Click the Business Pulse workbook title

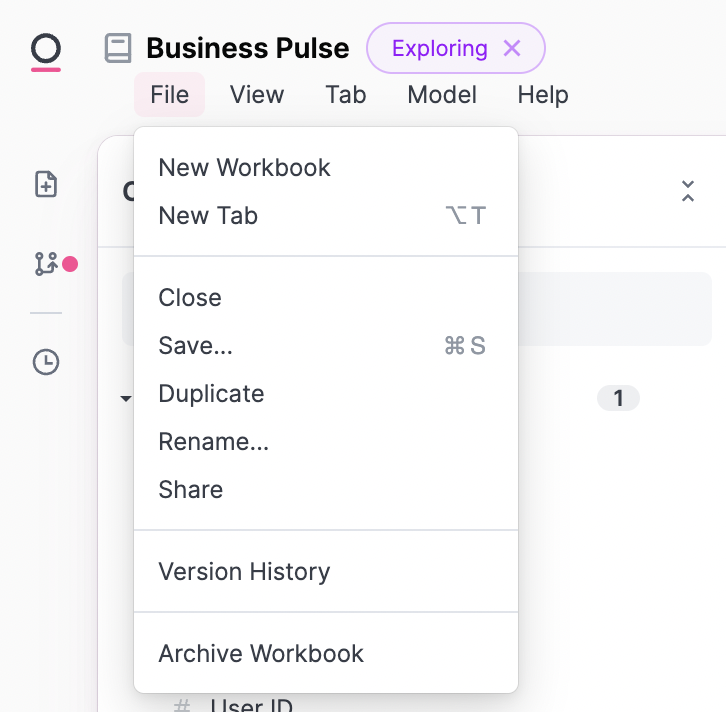248,48
